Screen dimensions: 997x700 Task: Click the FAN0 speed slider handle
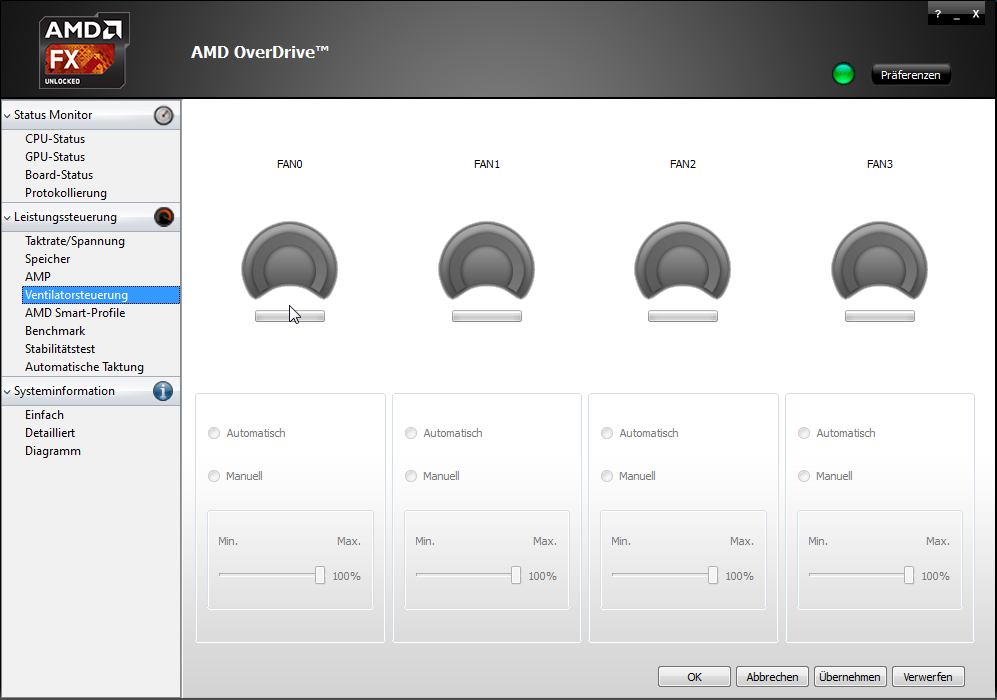point(320,575)
